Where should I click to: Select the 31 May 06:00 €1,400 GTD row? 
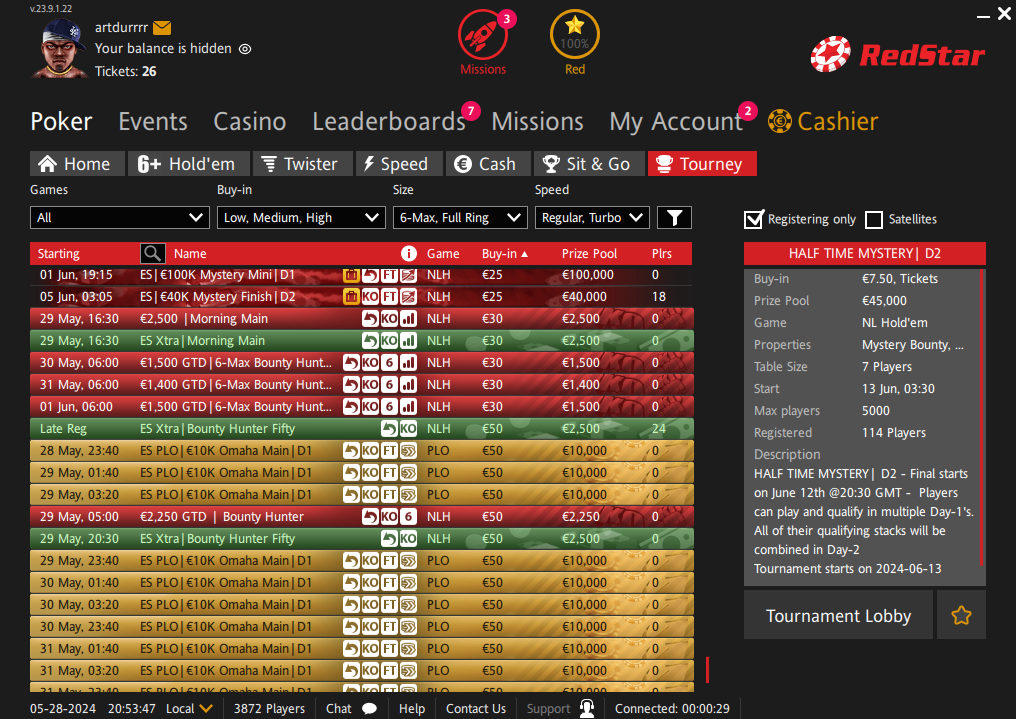point(362,385)
